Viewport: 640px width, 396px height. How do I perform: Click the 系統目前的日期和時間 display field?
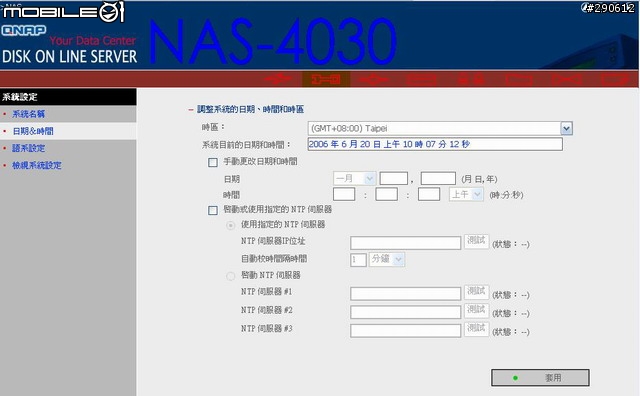tap(435, 144)
